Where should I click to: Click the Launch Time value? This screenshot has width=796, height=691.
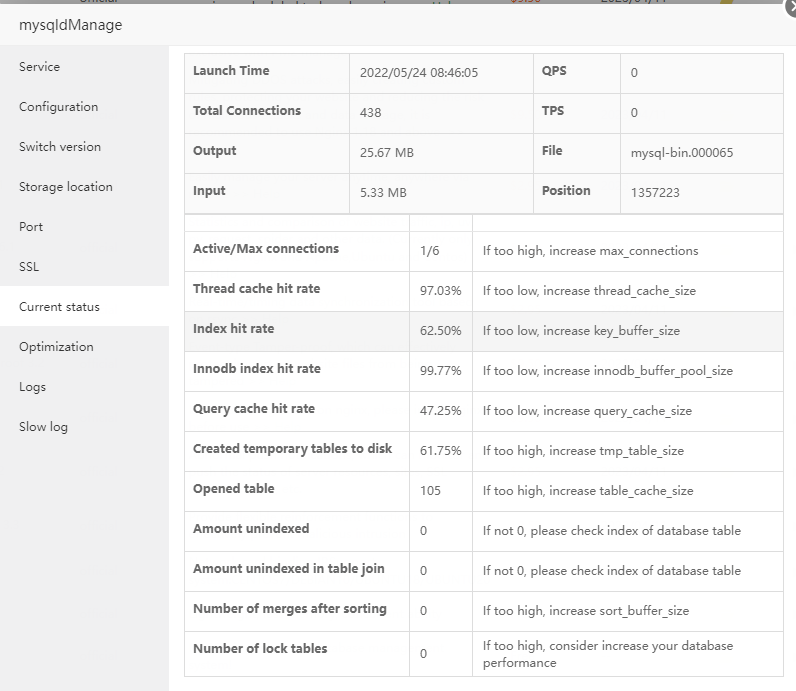point(419,73)
